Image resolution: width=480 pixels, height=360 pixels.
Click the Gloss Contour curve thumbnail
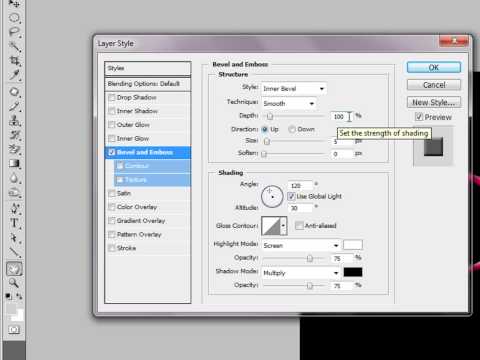[x=271, y=226]
